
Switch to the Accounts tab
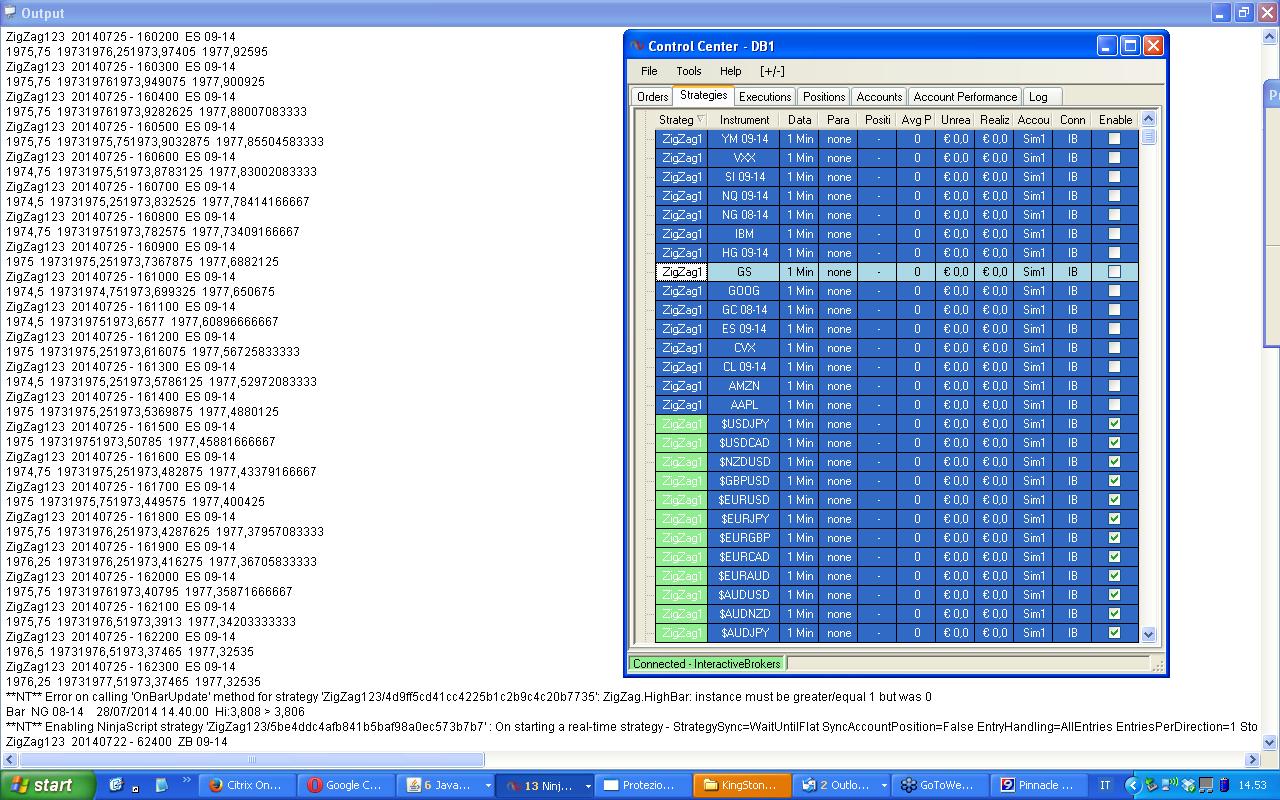(880, 97)
